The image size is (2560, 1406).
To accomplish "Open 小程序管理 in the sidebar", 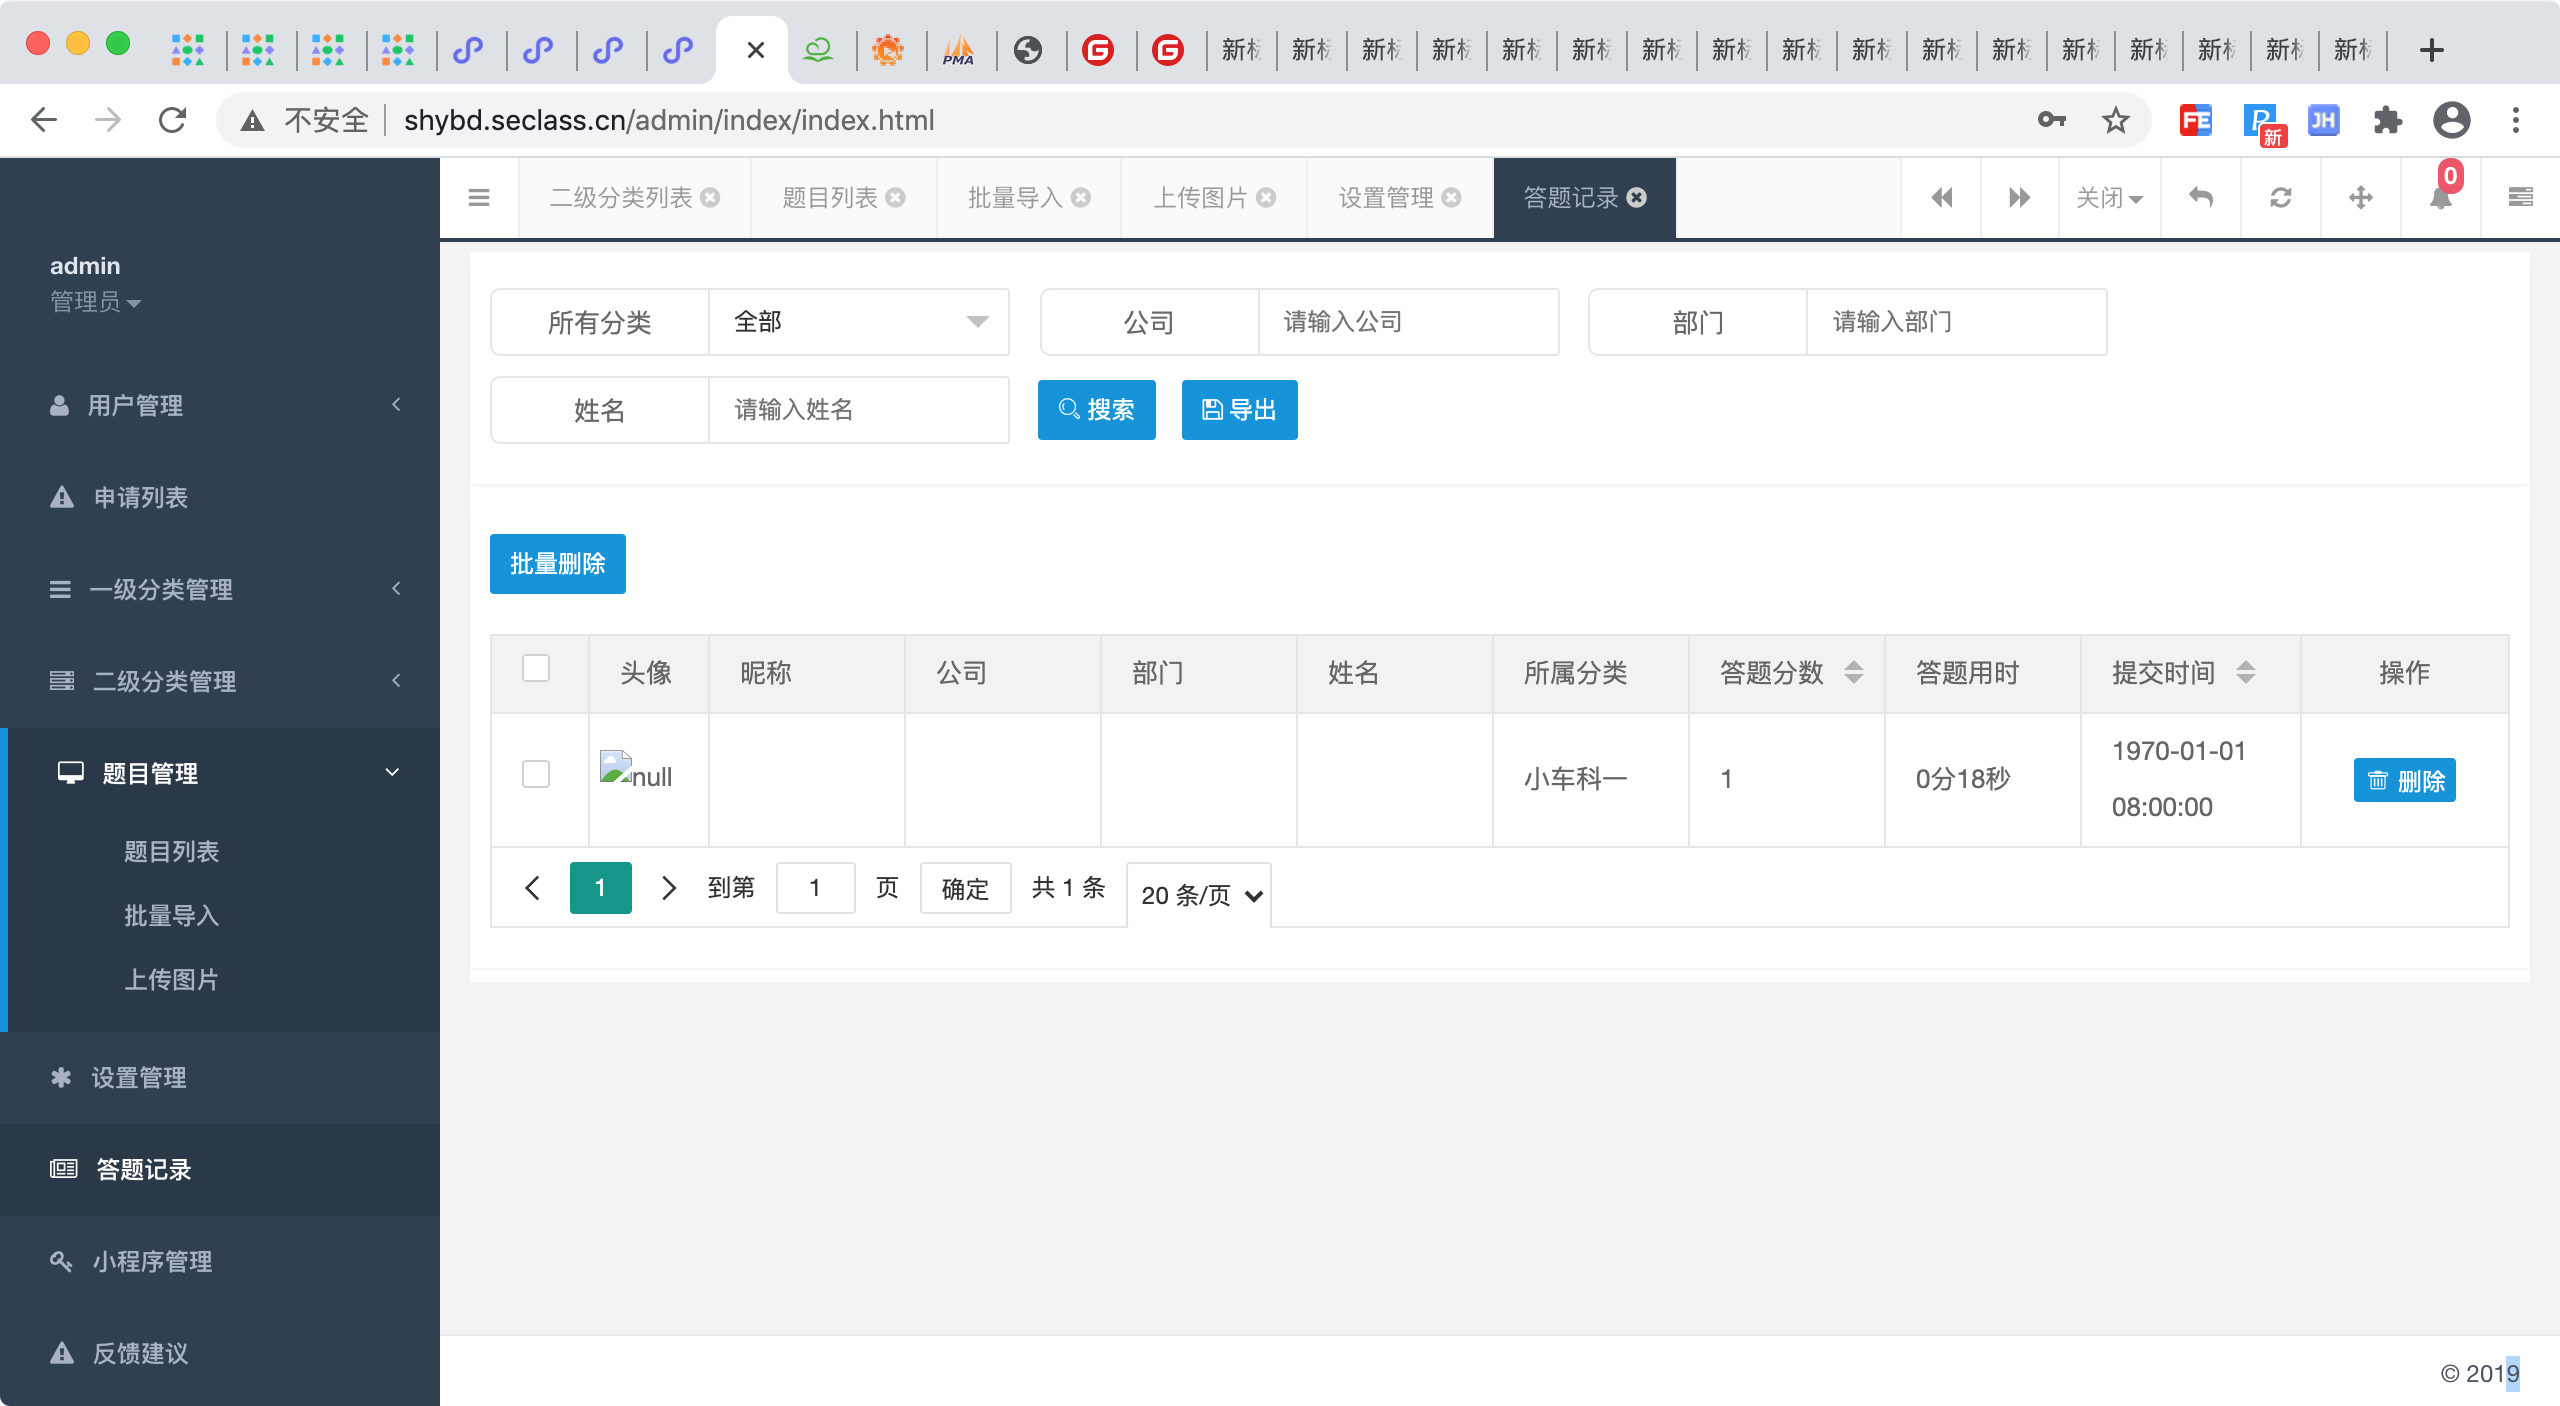I will [x=152, y=1261].
